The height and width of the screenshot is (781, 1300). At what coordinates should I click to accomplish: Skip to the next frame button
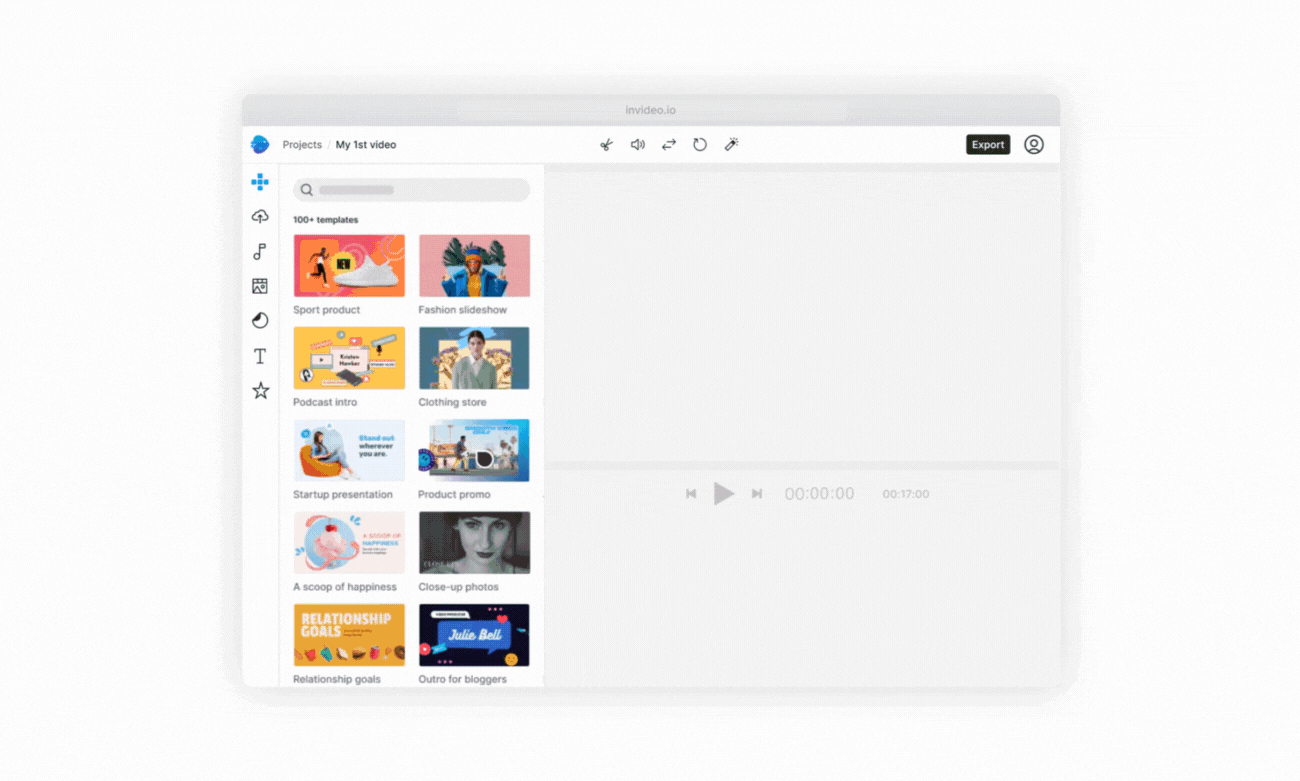[x=757, y=494]
